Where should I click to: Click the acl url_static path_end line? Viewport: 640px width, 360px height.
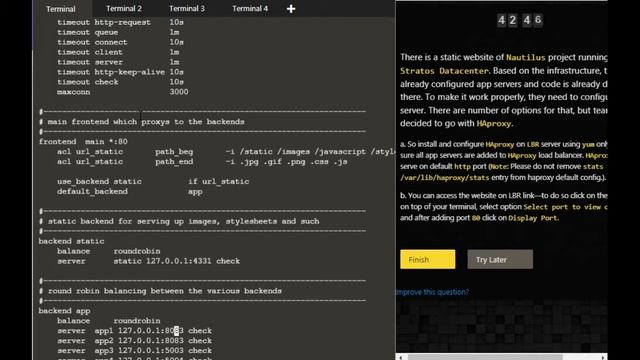[x=202, y=162]
